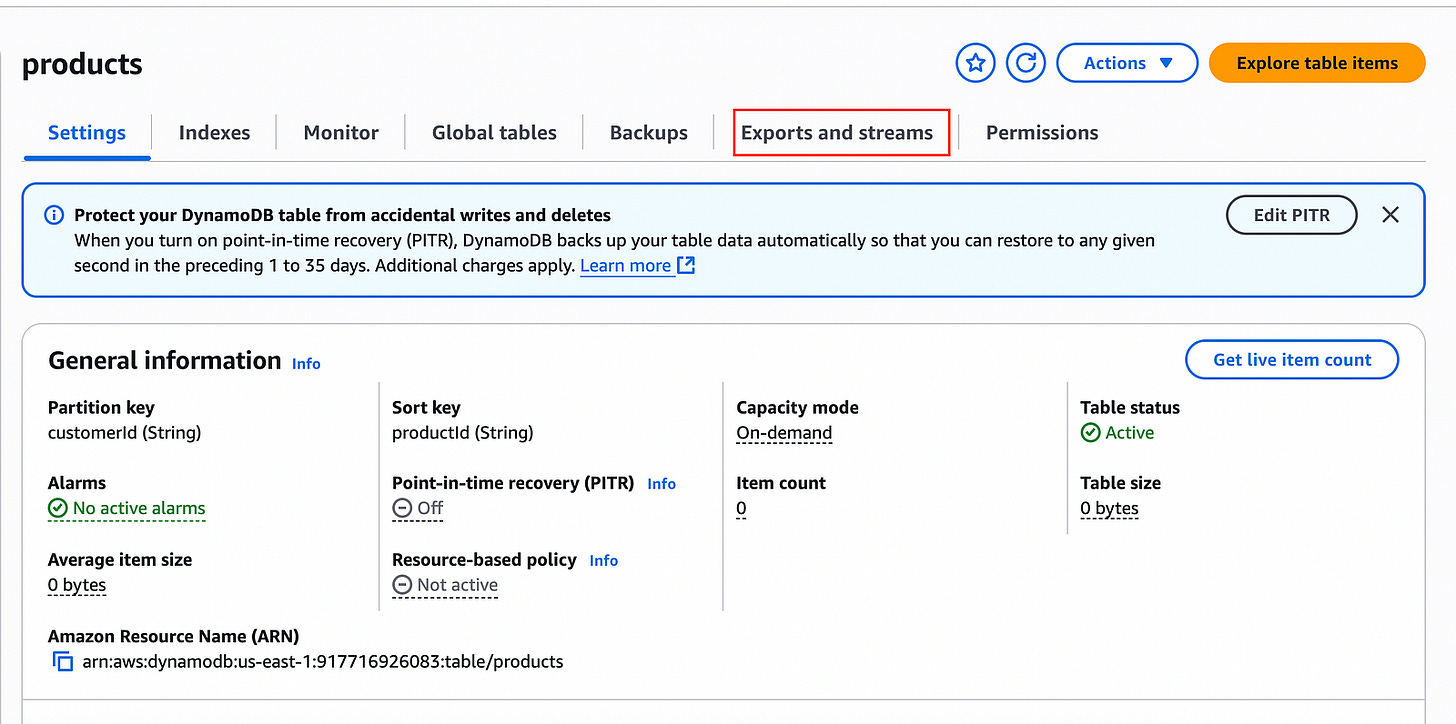Click the No active alarms check icon
Viewport: 1456px width, 724px height.
[x=58, y=509]
